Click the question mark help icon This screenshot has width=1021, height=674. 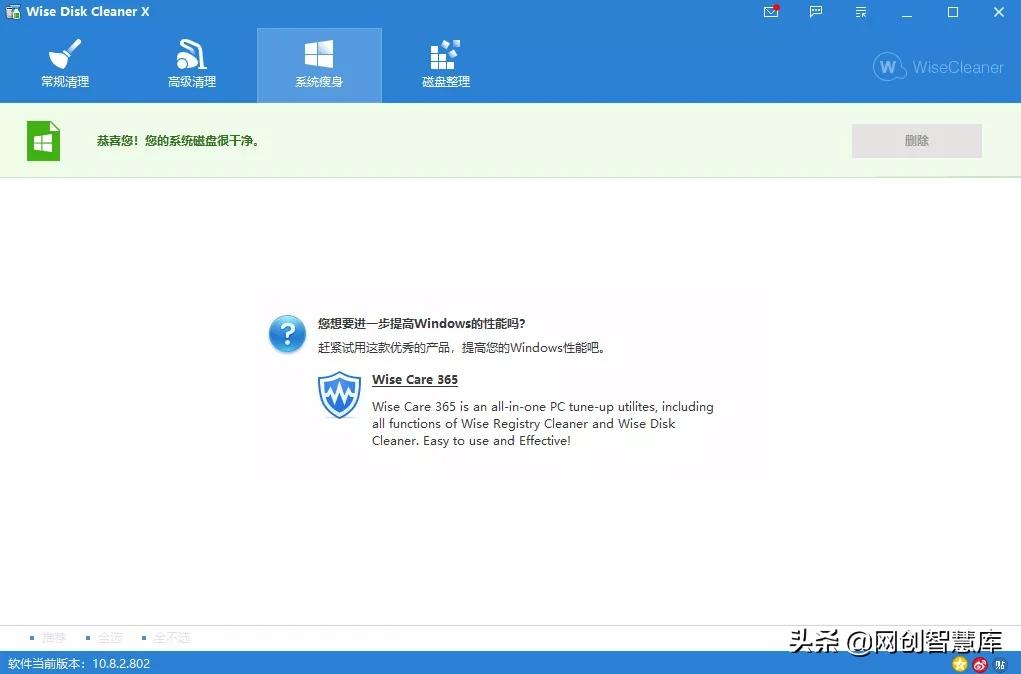point(287,334)
